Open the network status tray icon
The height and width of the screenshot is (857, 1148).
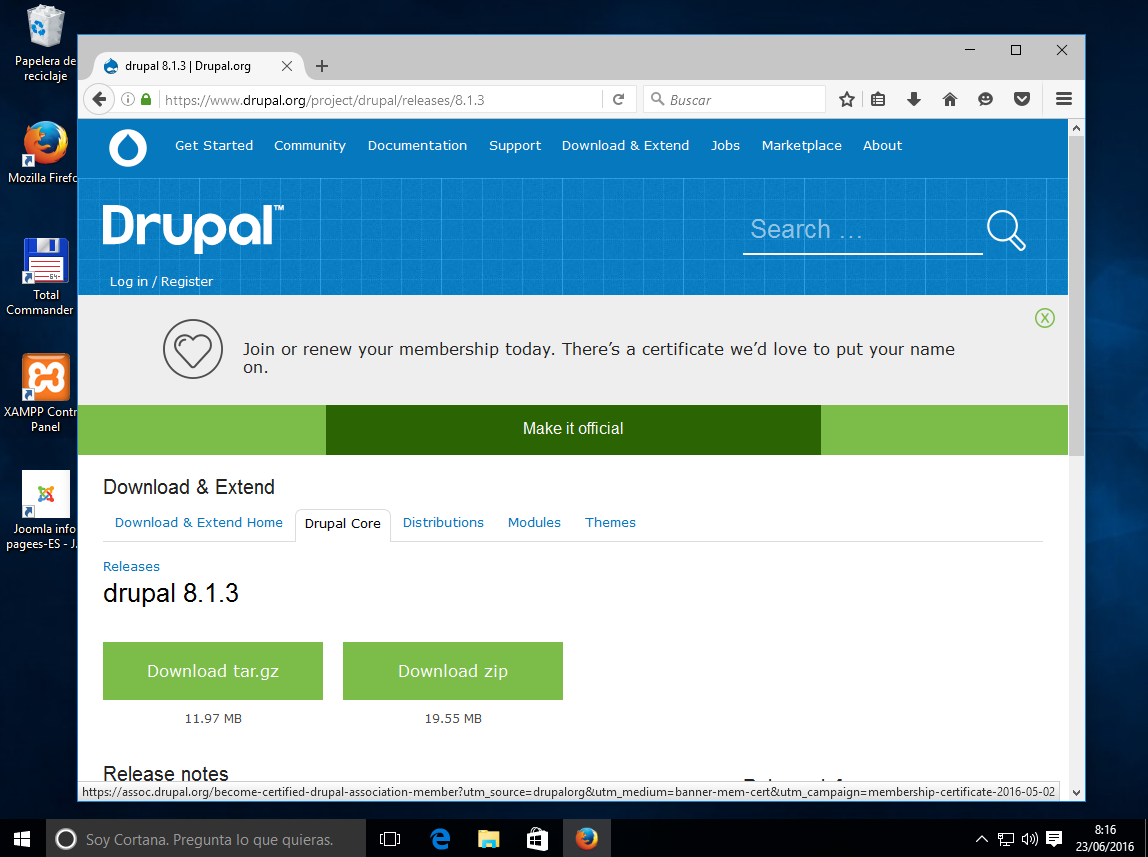[1006, 839]
